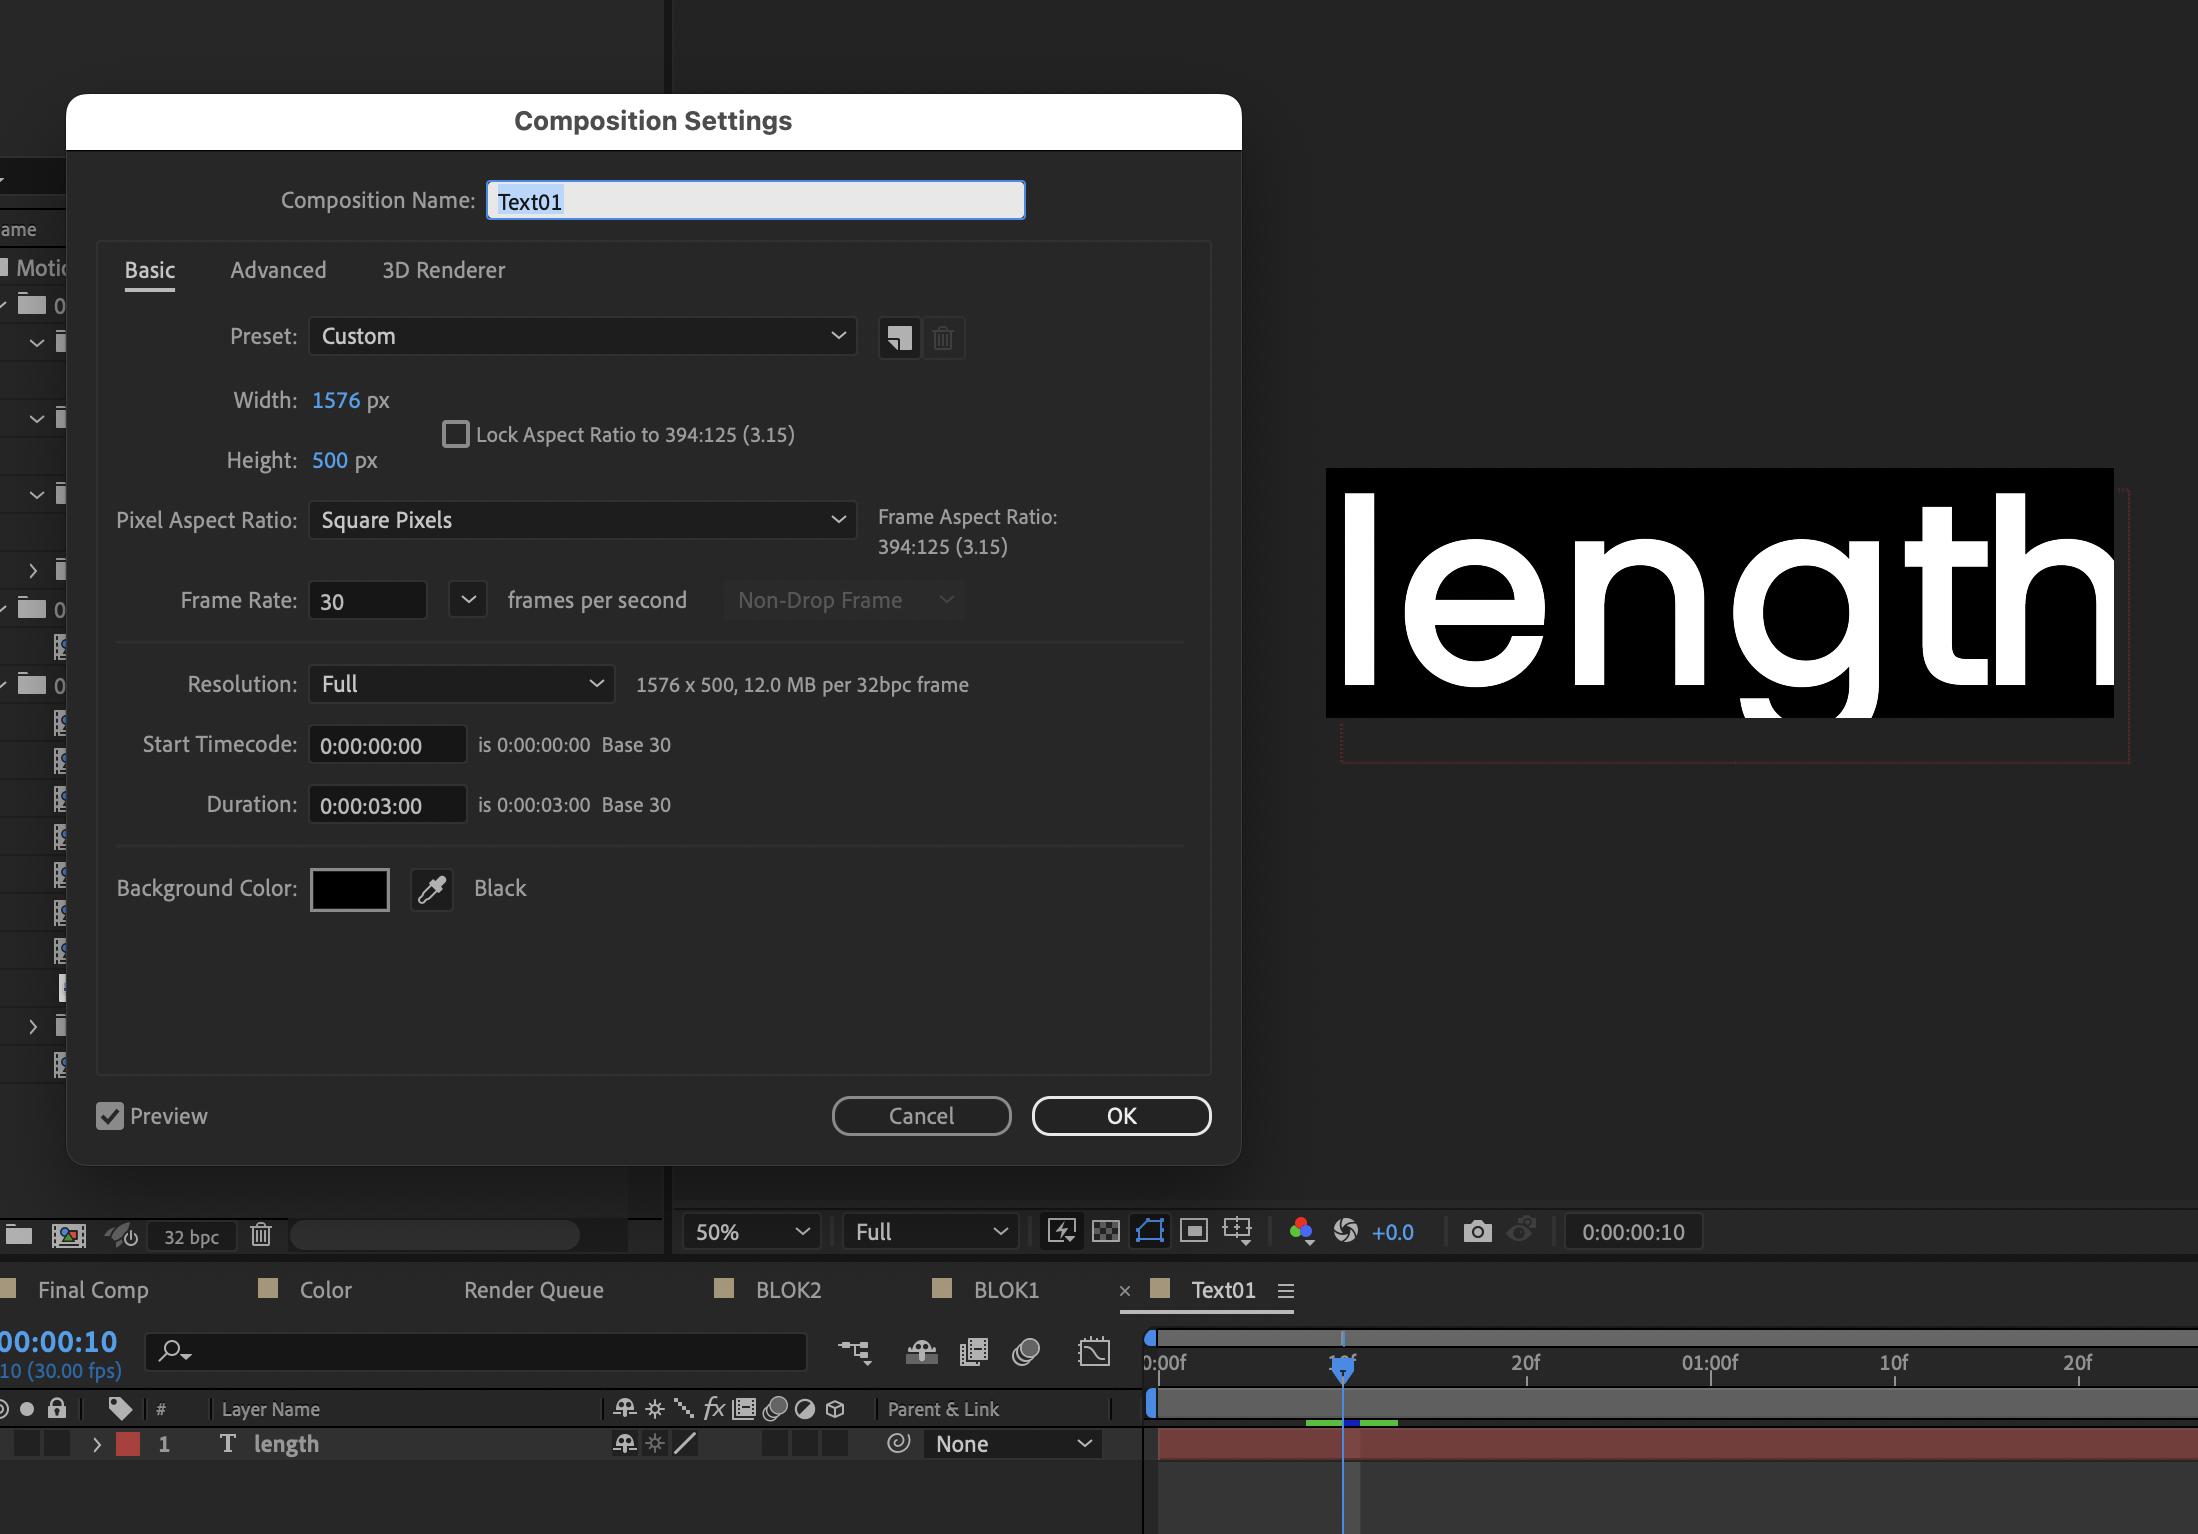Open the composition mini-flowchart

pyautogui.click(x=854, y=1352)
